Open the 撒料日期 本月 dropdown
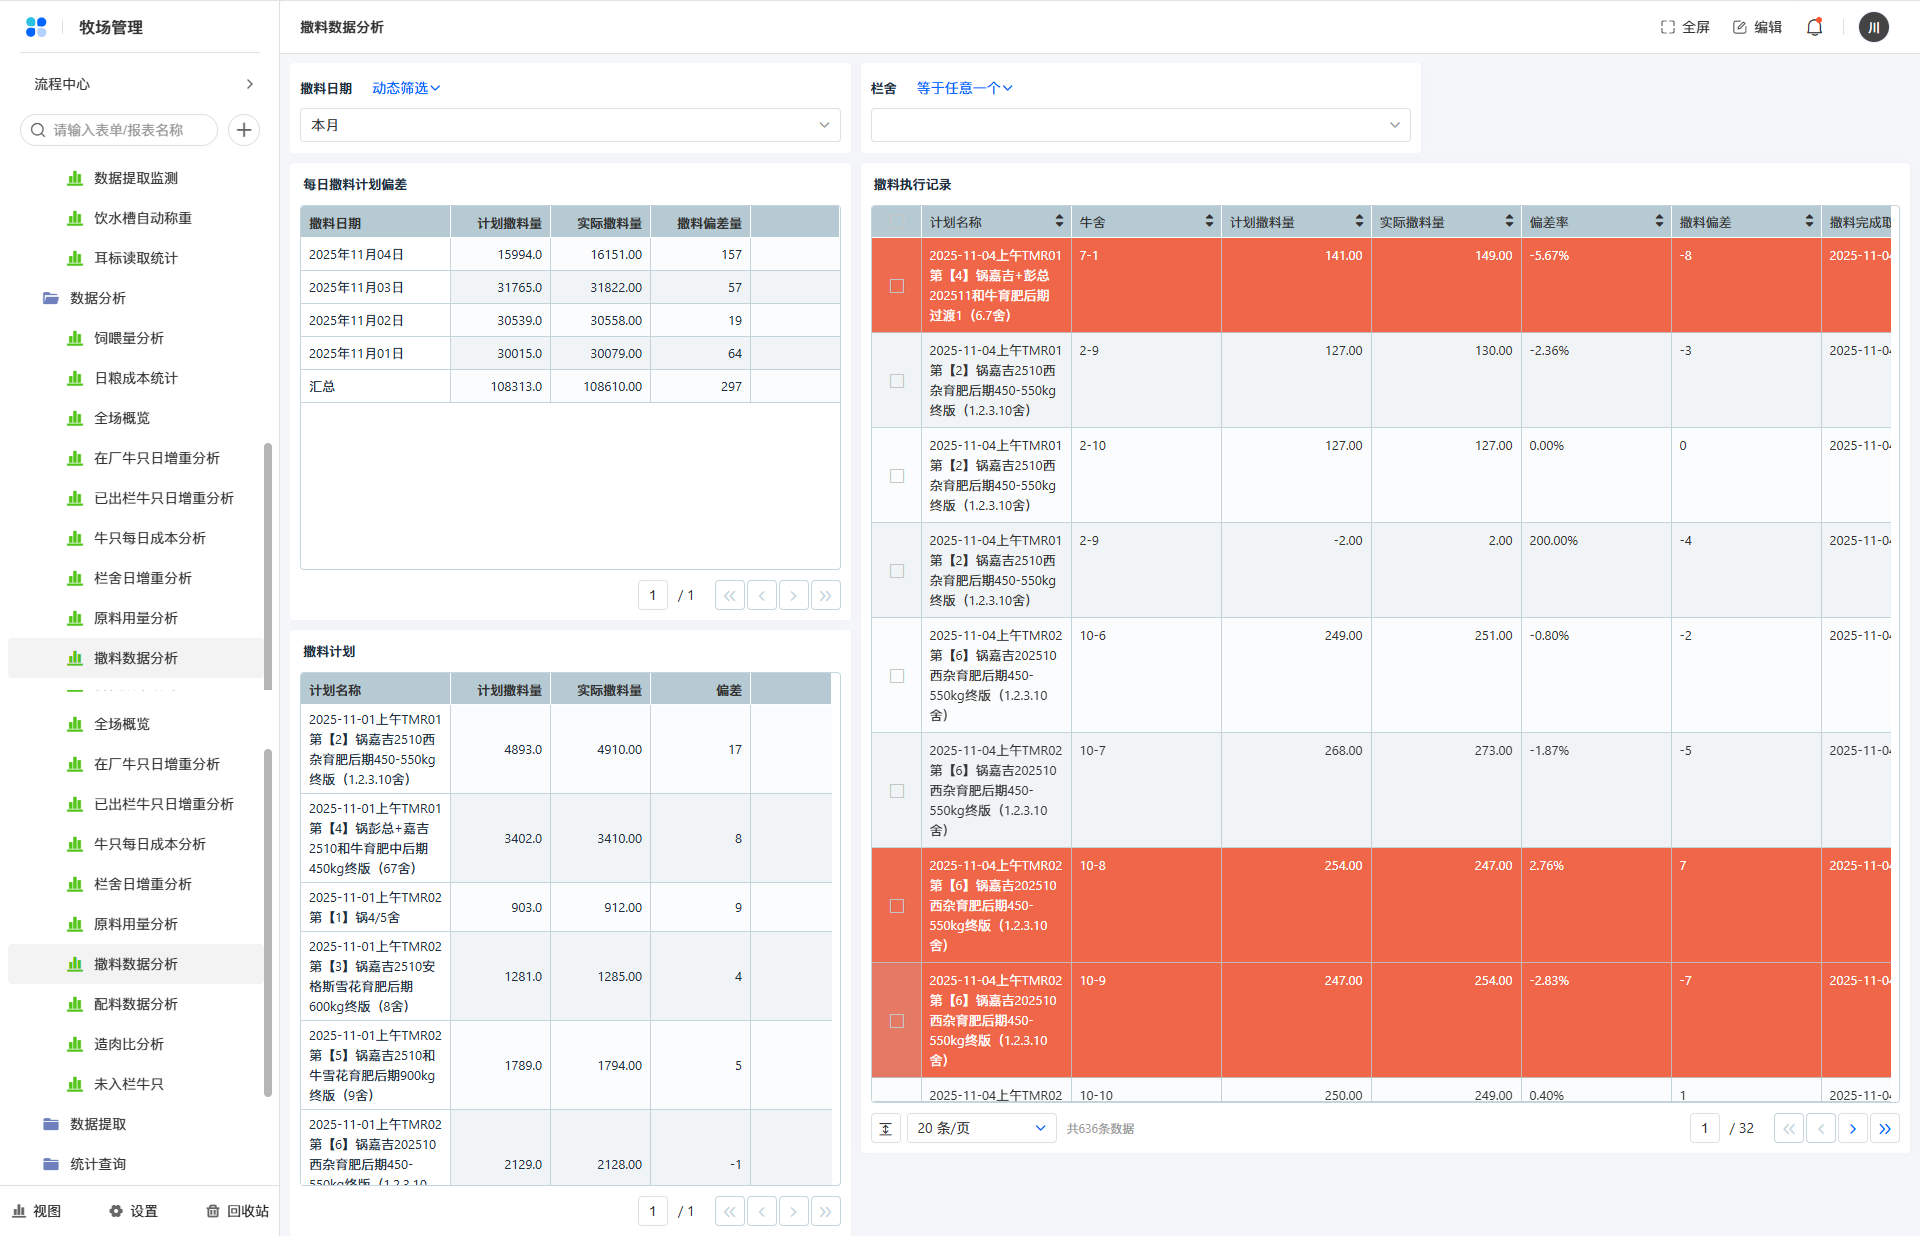Viewport: 1920px width, 1236px height. coord(570,125)
